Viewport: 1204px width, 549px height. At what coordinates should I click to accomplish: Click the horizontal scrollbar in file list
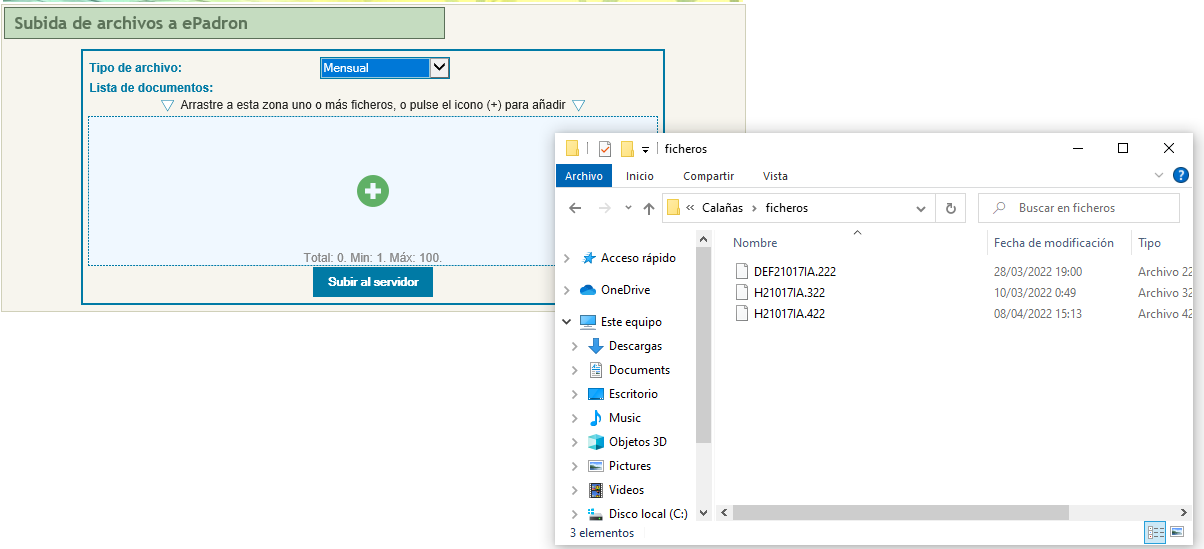(x=900, y=513)
